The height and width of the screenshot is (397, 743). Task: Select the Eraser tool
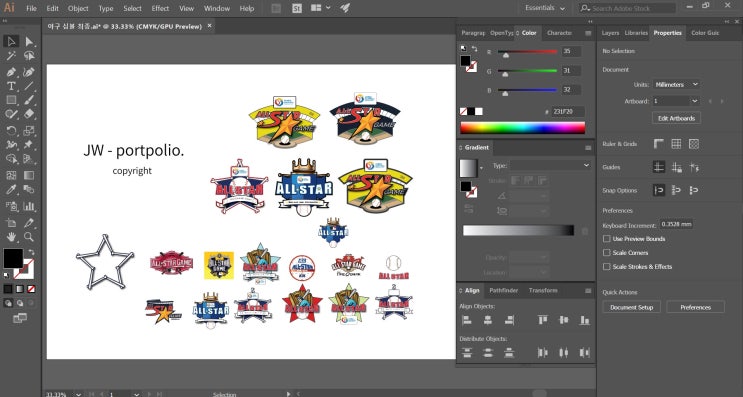pyautogui.click(x=29, y=114)
